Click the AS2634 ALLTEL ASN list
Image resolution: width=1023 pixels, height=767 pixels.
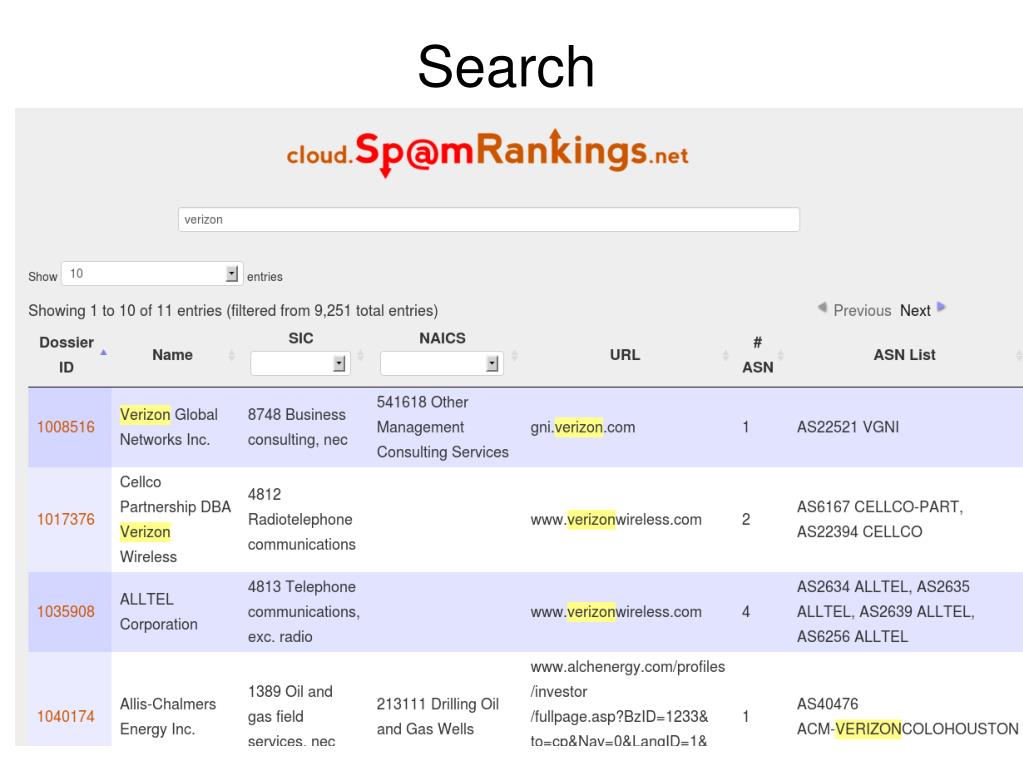885,612
